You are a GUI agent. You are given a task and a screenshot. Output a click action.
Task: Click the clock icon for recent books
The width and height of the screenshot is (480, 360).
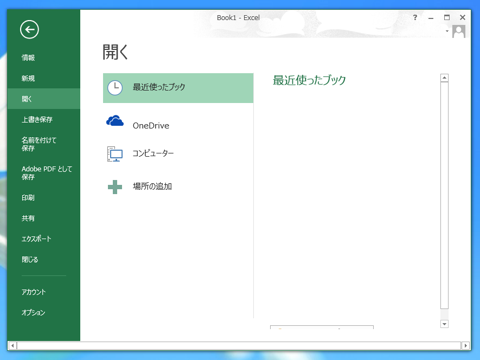(x=115, y=88)
